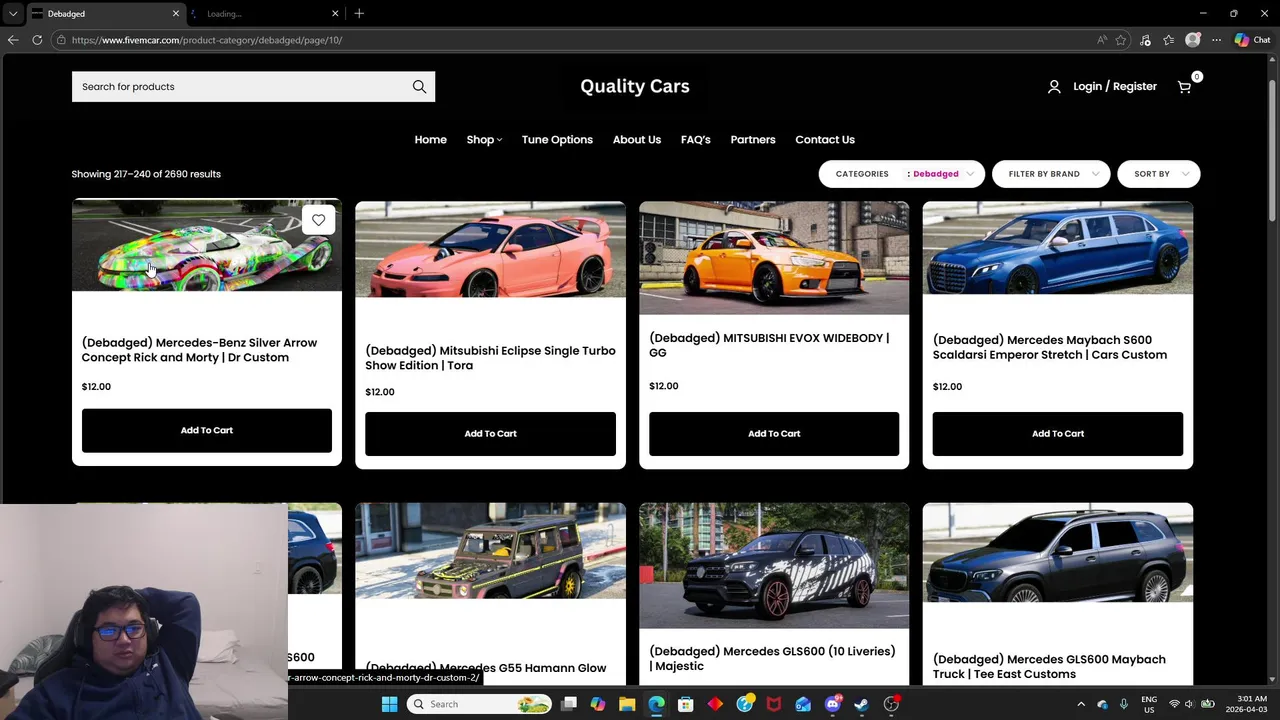1280x720 pixels.
Task: Click the Mercedes G55 Hamann thumbnail
Action: [x=490, y=551]
